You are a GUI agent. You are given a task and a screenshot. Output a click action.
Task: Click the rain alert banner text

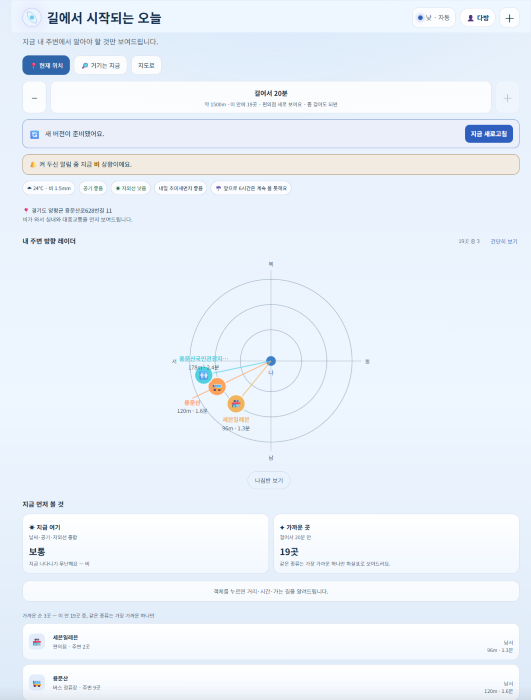[85, 164]
